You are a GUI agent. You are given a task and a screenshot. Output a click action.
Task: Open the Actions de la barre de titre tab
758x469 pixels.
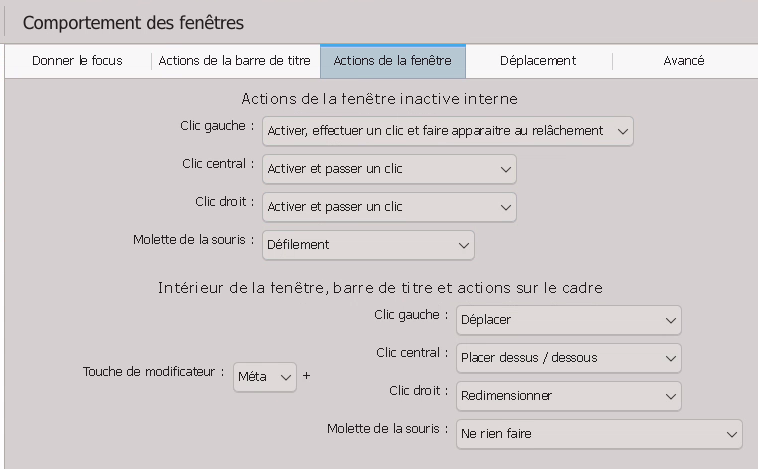pos(234,61)
